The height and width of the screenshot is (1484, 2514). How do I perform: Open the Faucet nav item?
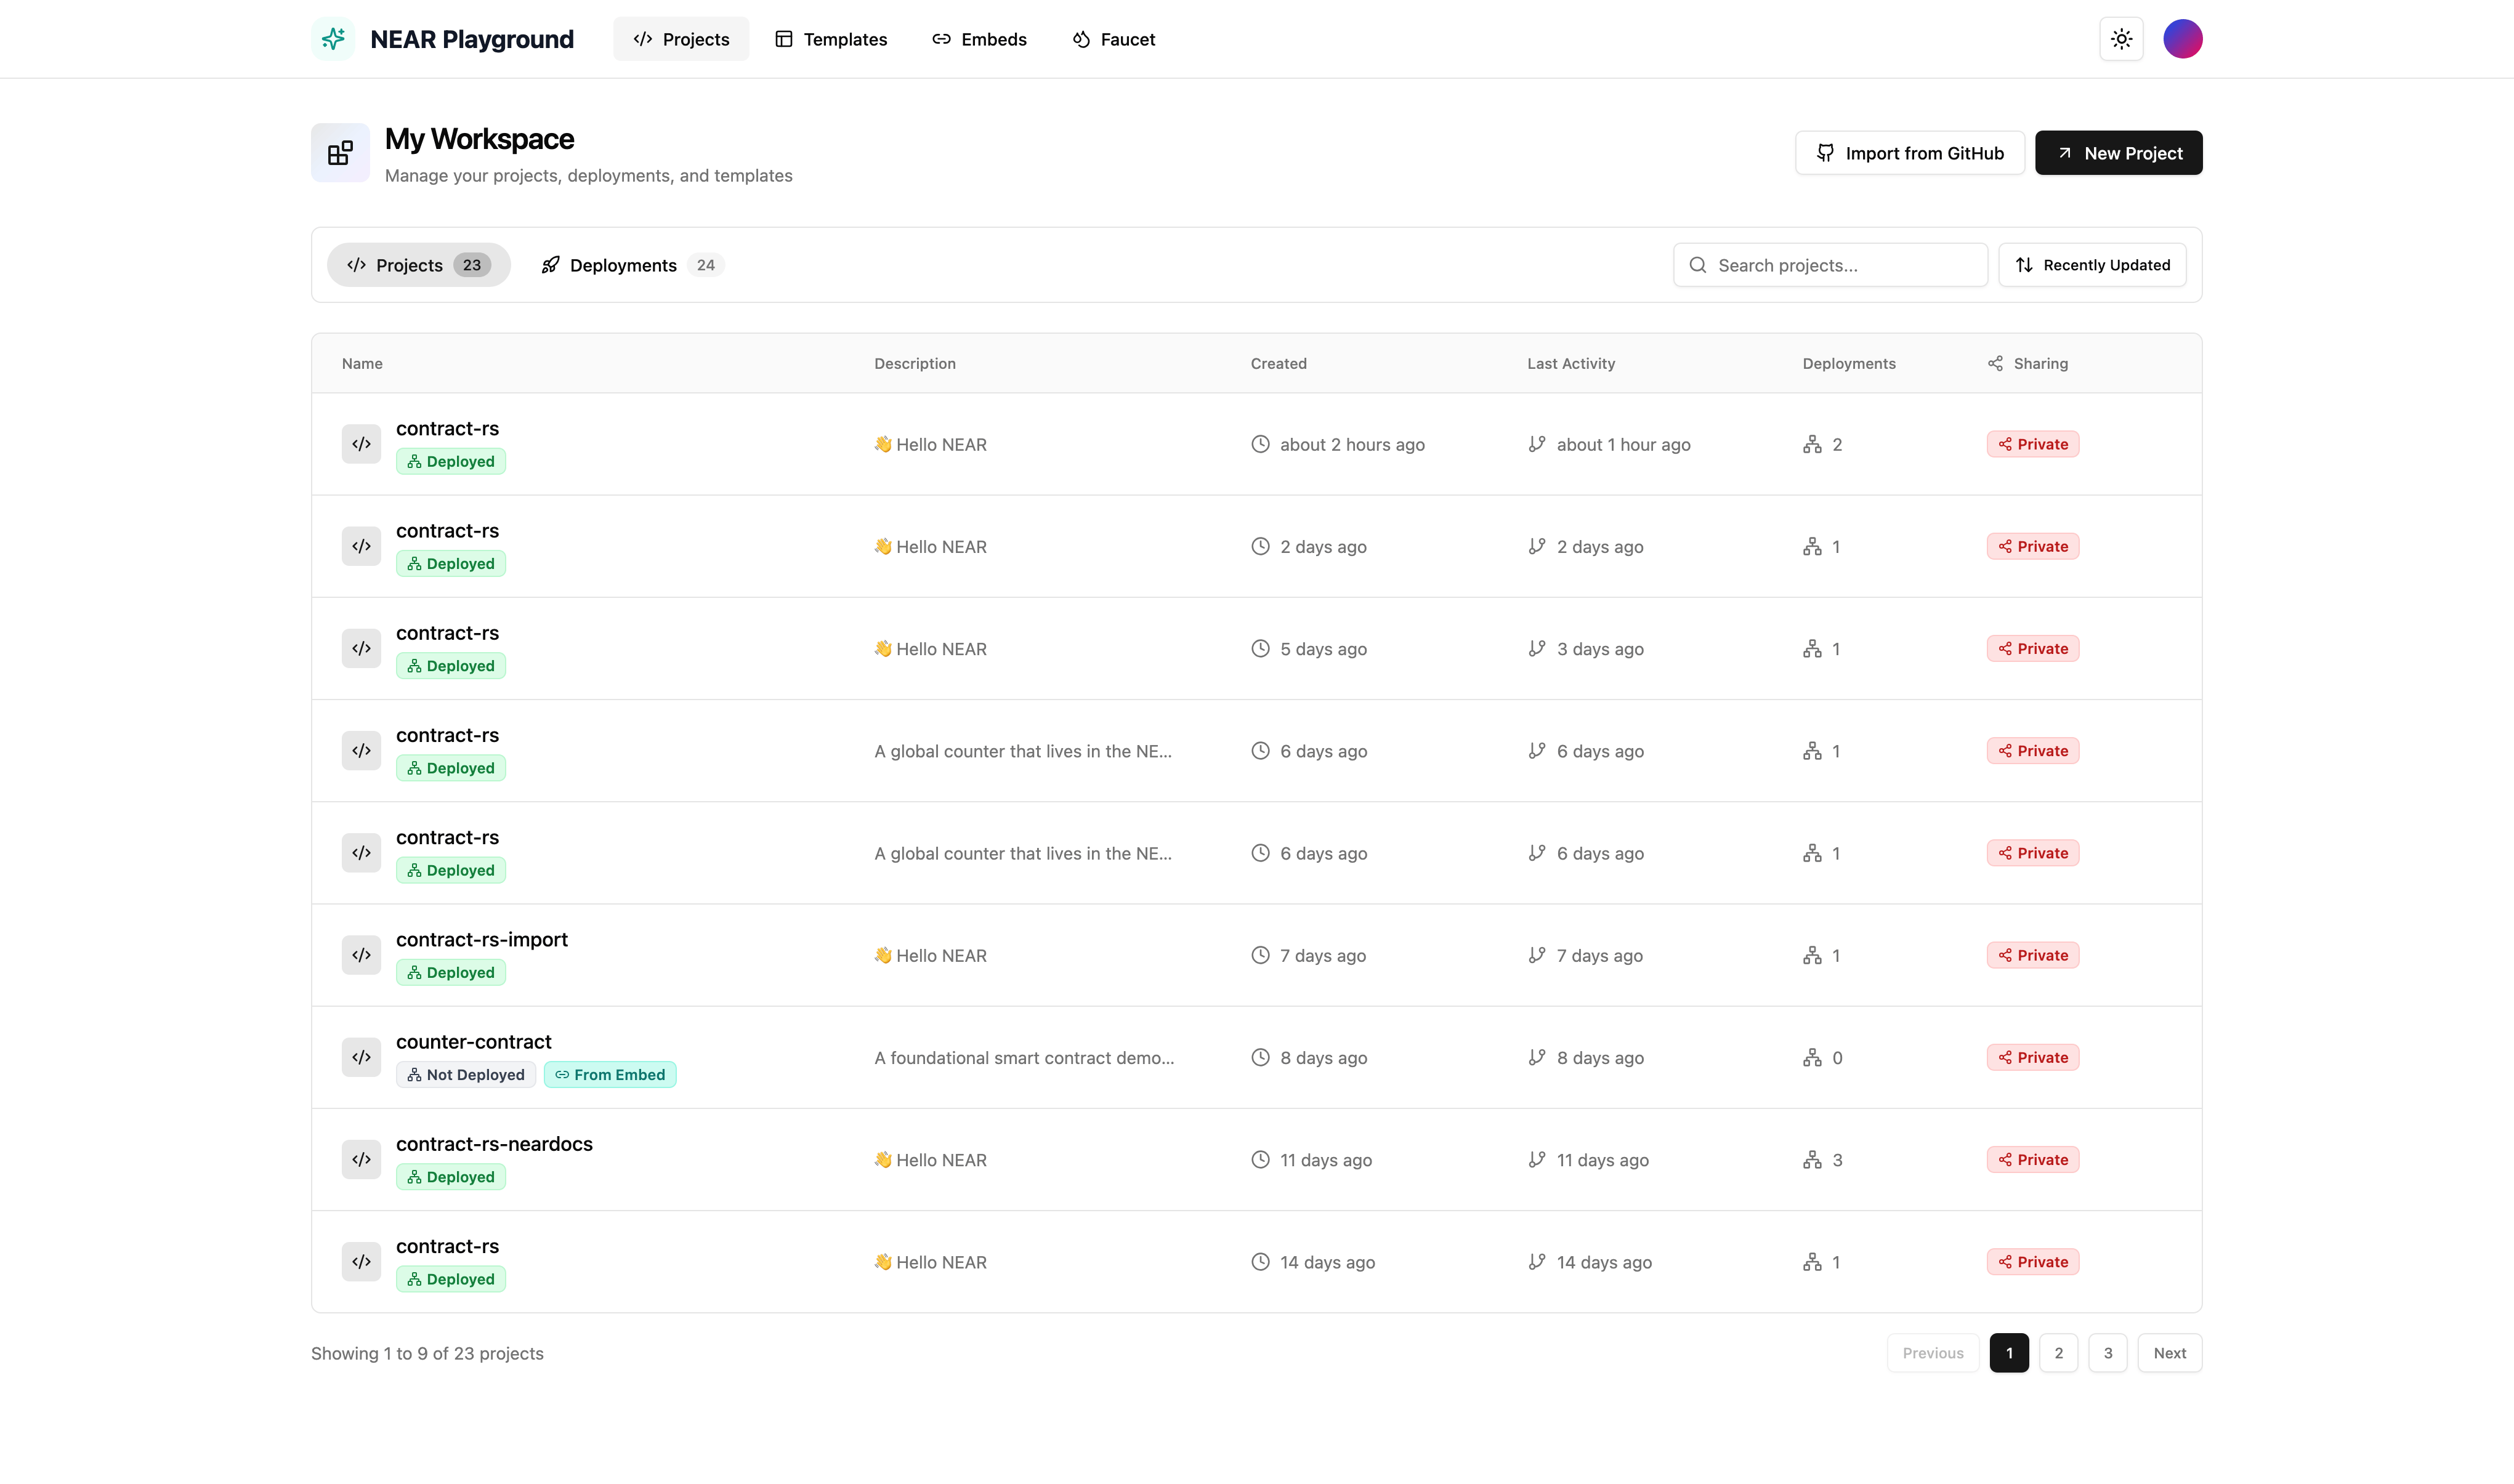pyautogui.click(x=1113, y=39)
